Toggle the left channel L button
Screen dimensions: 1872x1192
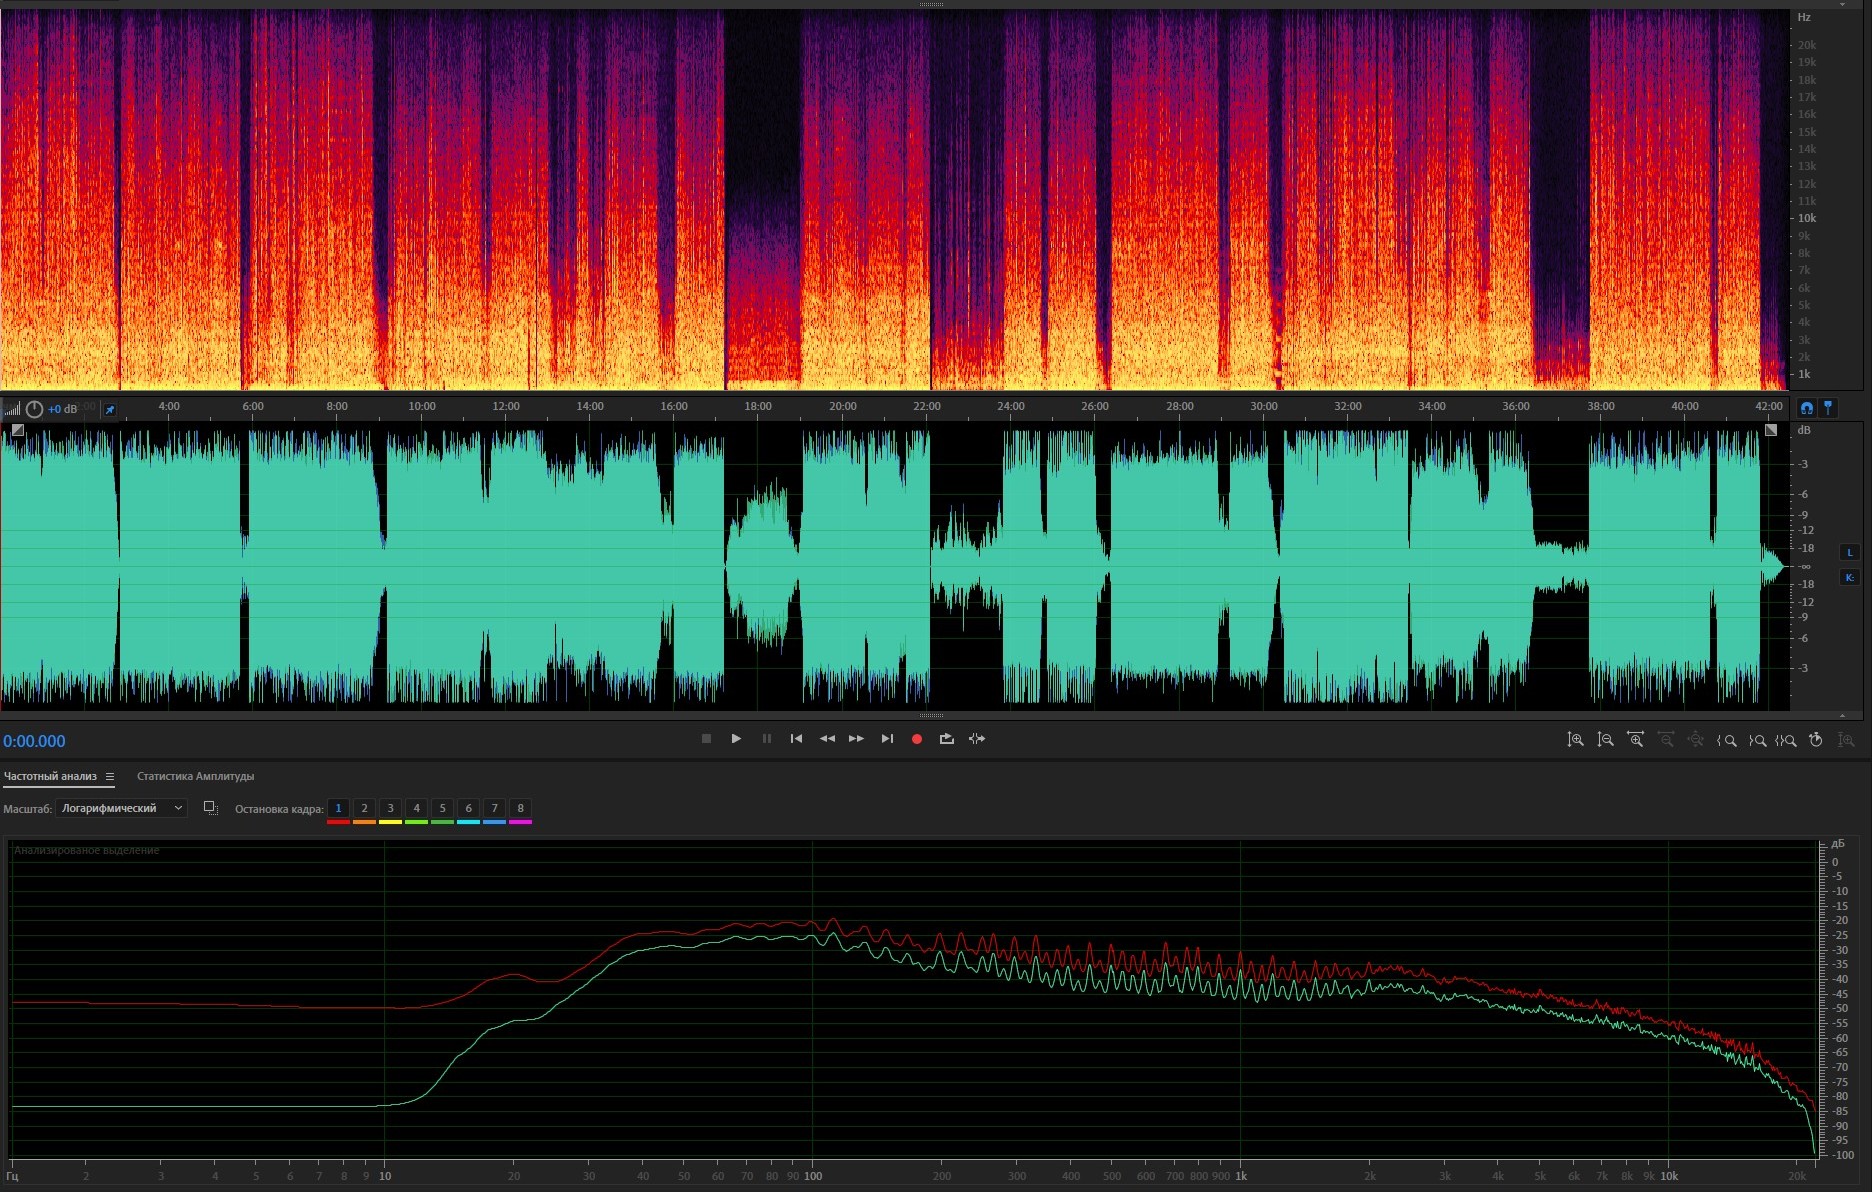click(x=1849, y=553)
